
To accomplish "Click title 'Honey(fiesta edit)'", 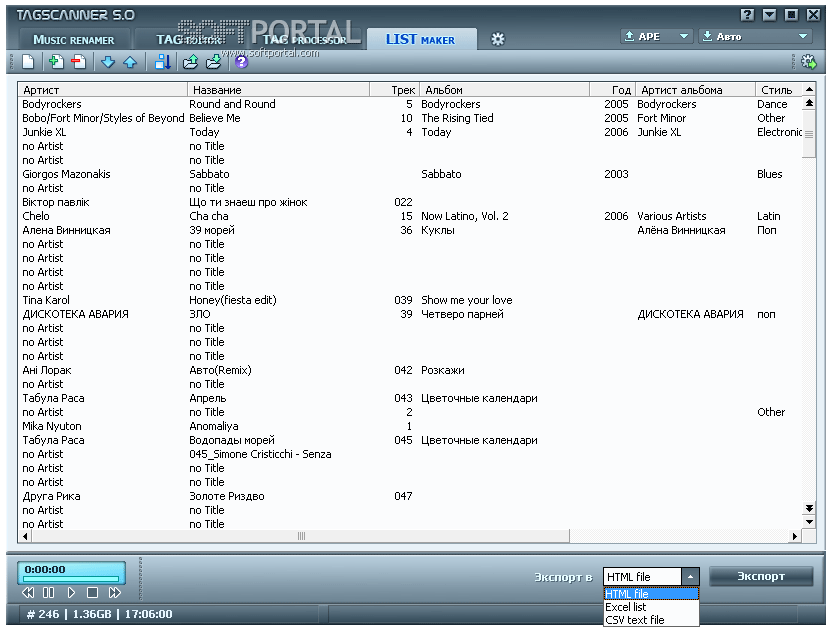I will (233, 300).
